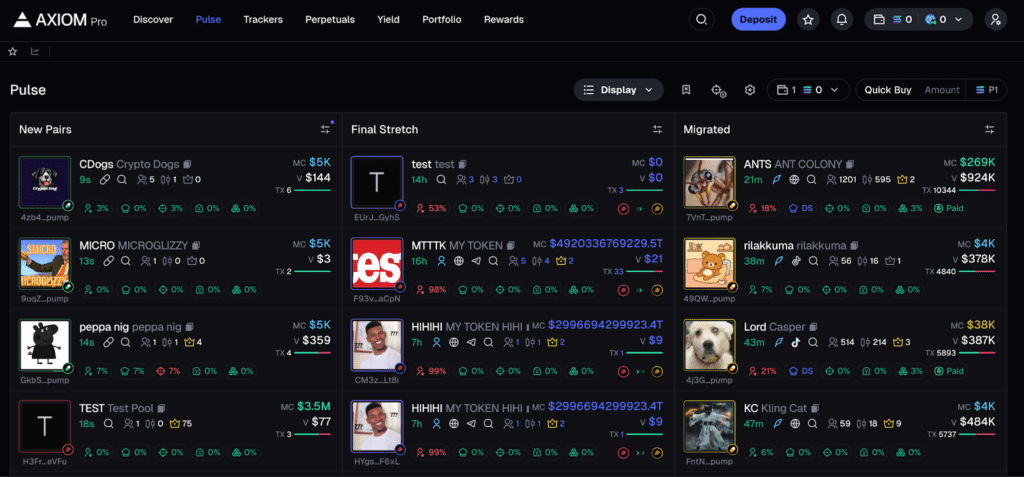
Task: Open the Rewards tab
Action: (x=504, y=20)
